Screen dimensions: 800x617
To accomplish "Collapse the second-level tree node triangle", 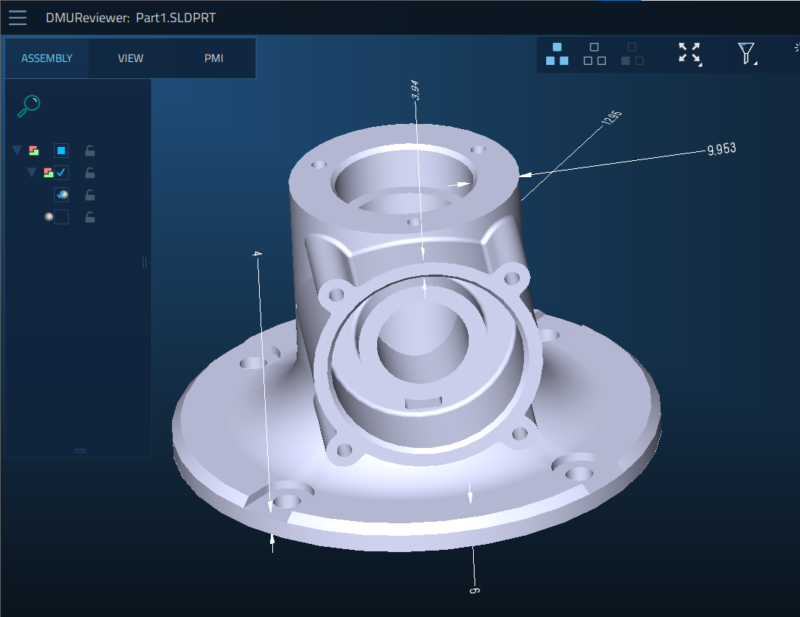I will click(31, 172).
